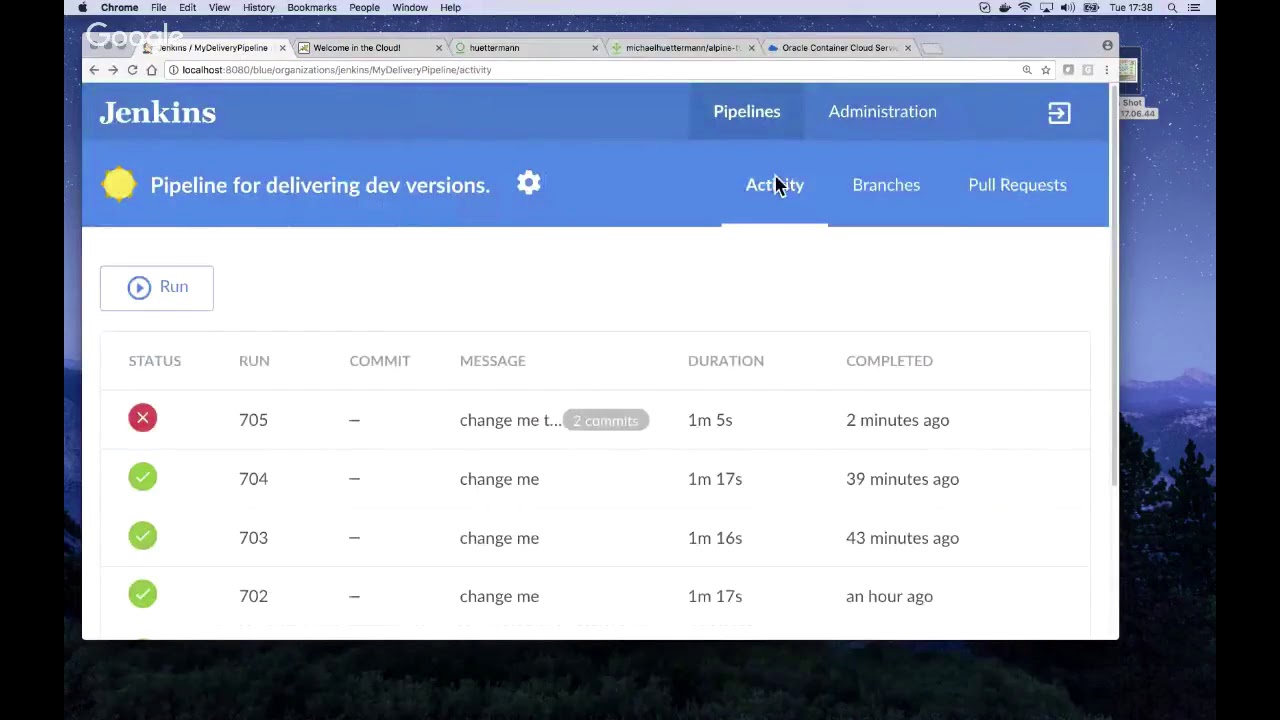Click the green success icon for run 702
1280x720 pixels.
(143, 594)
